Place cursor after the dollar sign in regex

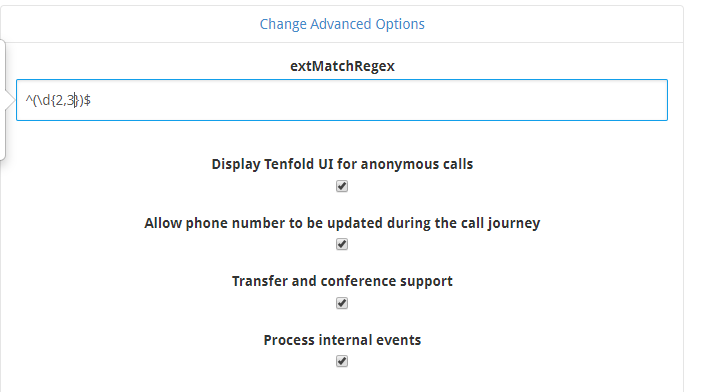[x=91, y=100]
